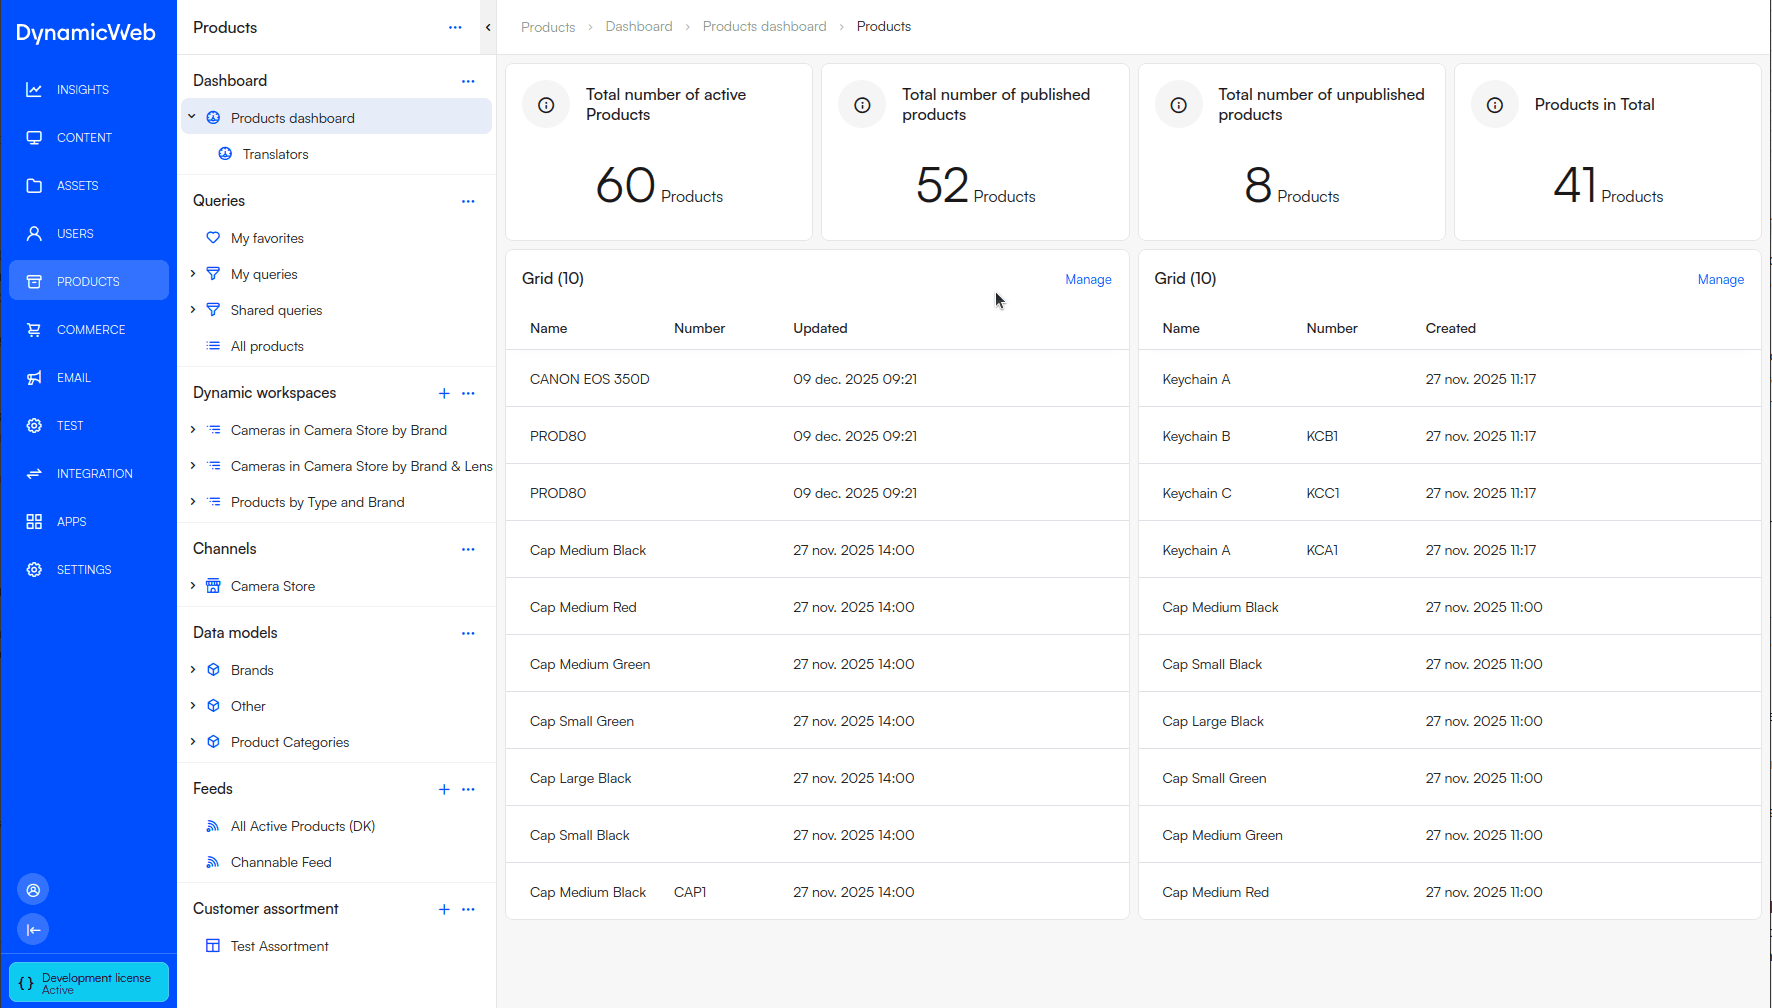Screen dimensions: 1772x1008
Task: Click the Commerce shopping cart icon
Action: click(x=34, y=330)
